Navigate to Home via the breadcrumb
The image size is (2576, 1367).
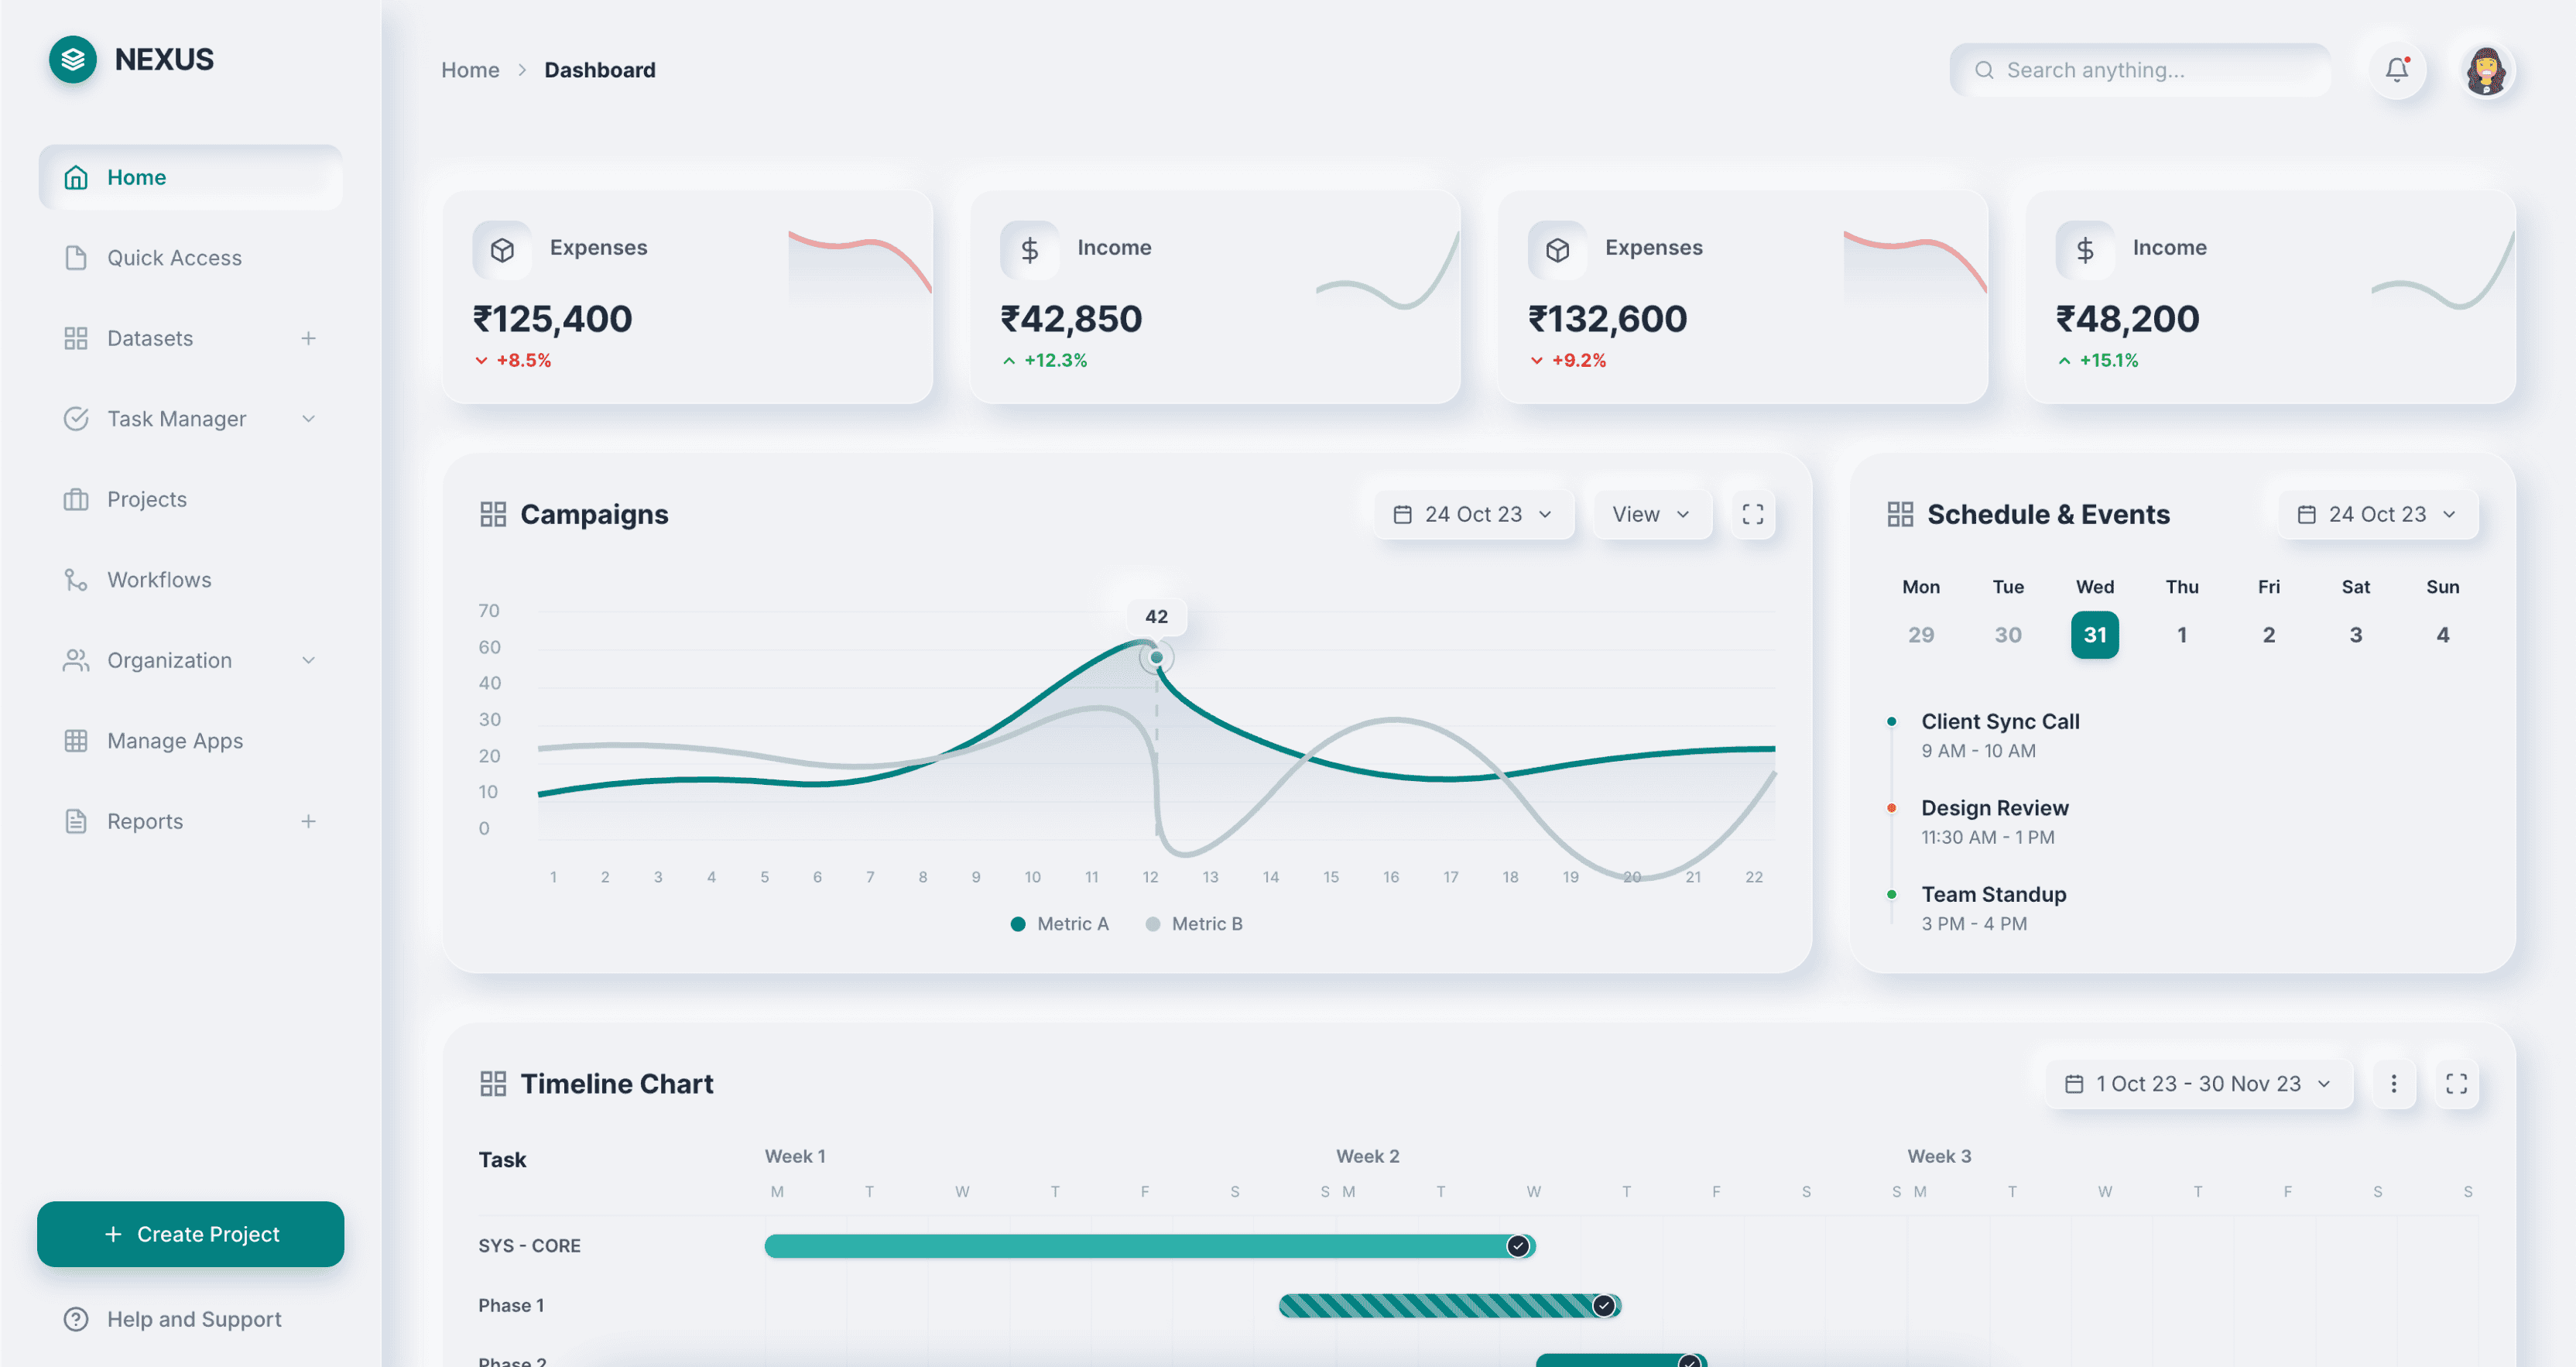pyautogui.click(x=470, y=70)
